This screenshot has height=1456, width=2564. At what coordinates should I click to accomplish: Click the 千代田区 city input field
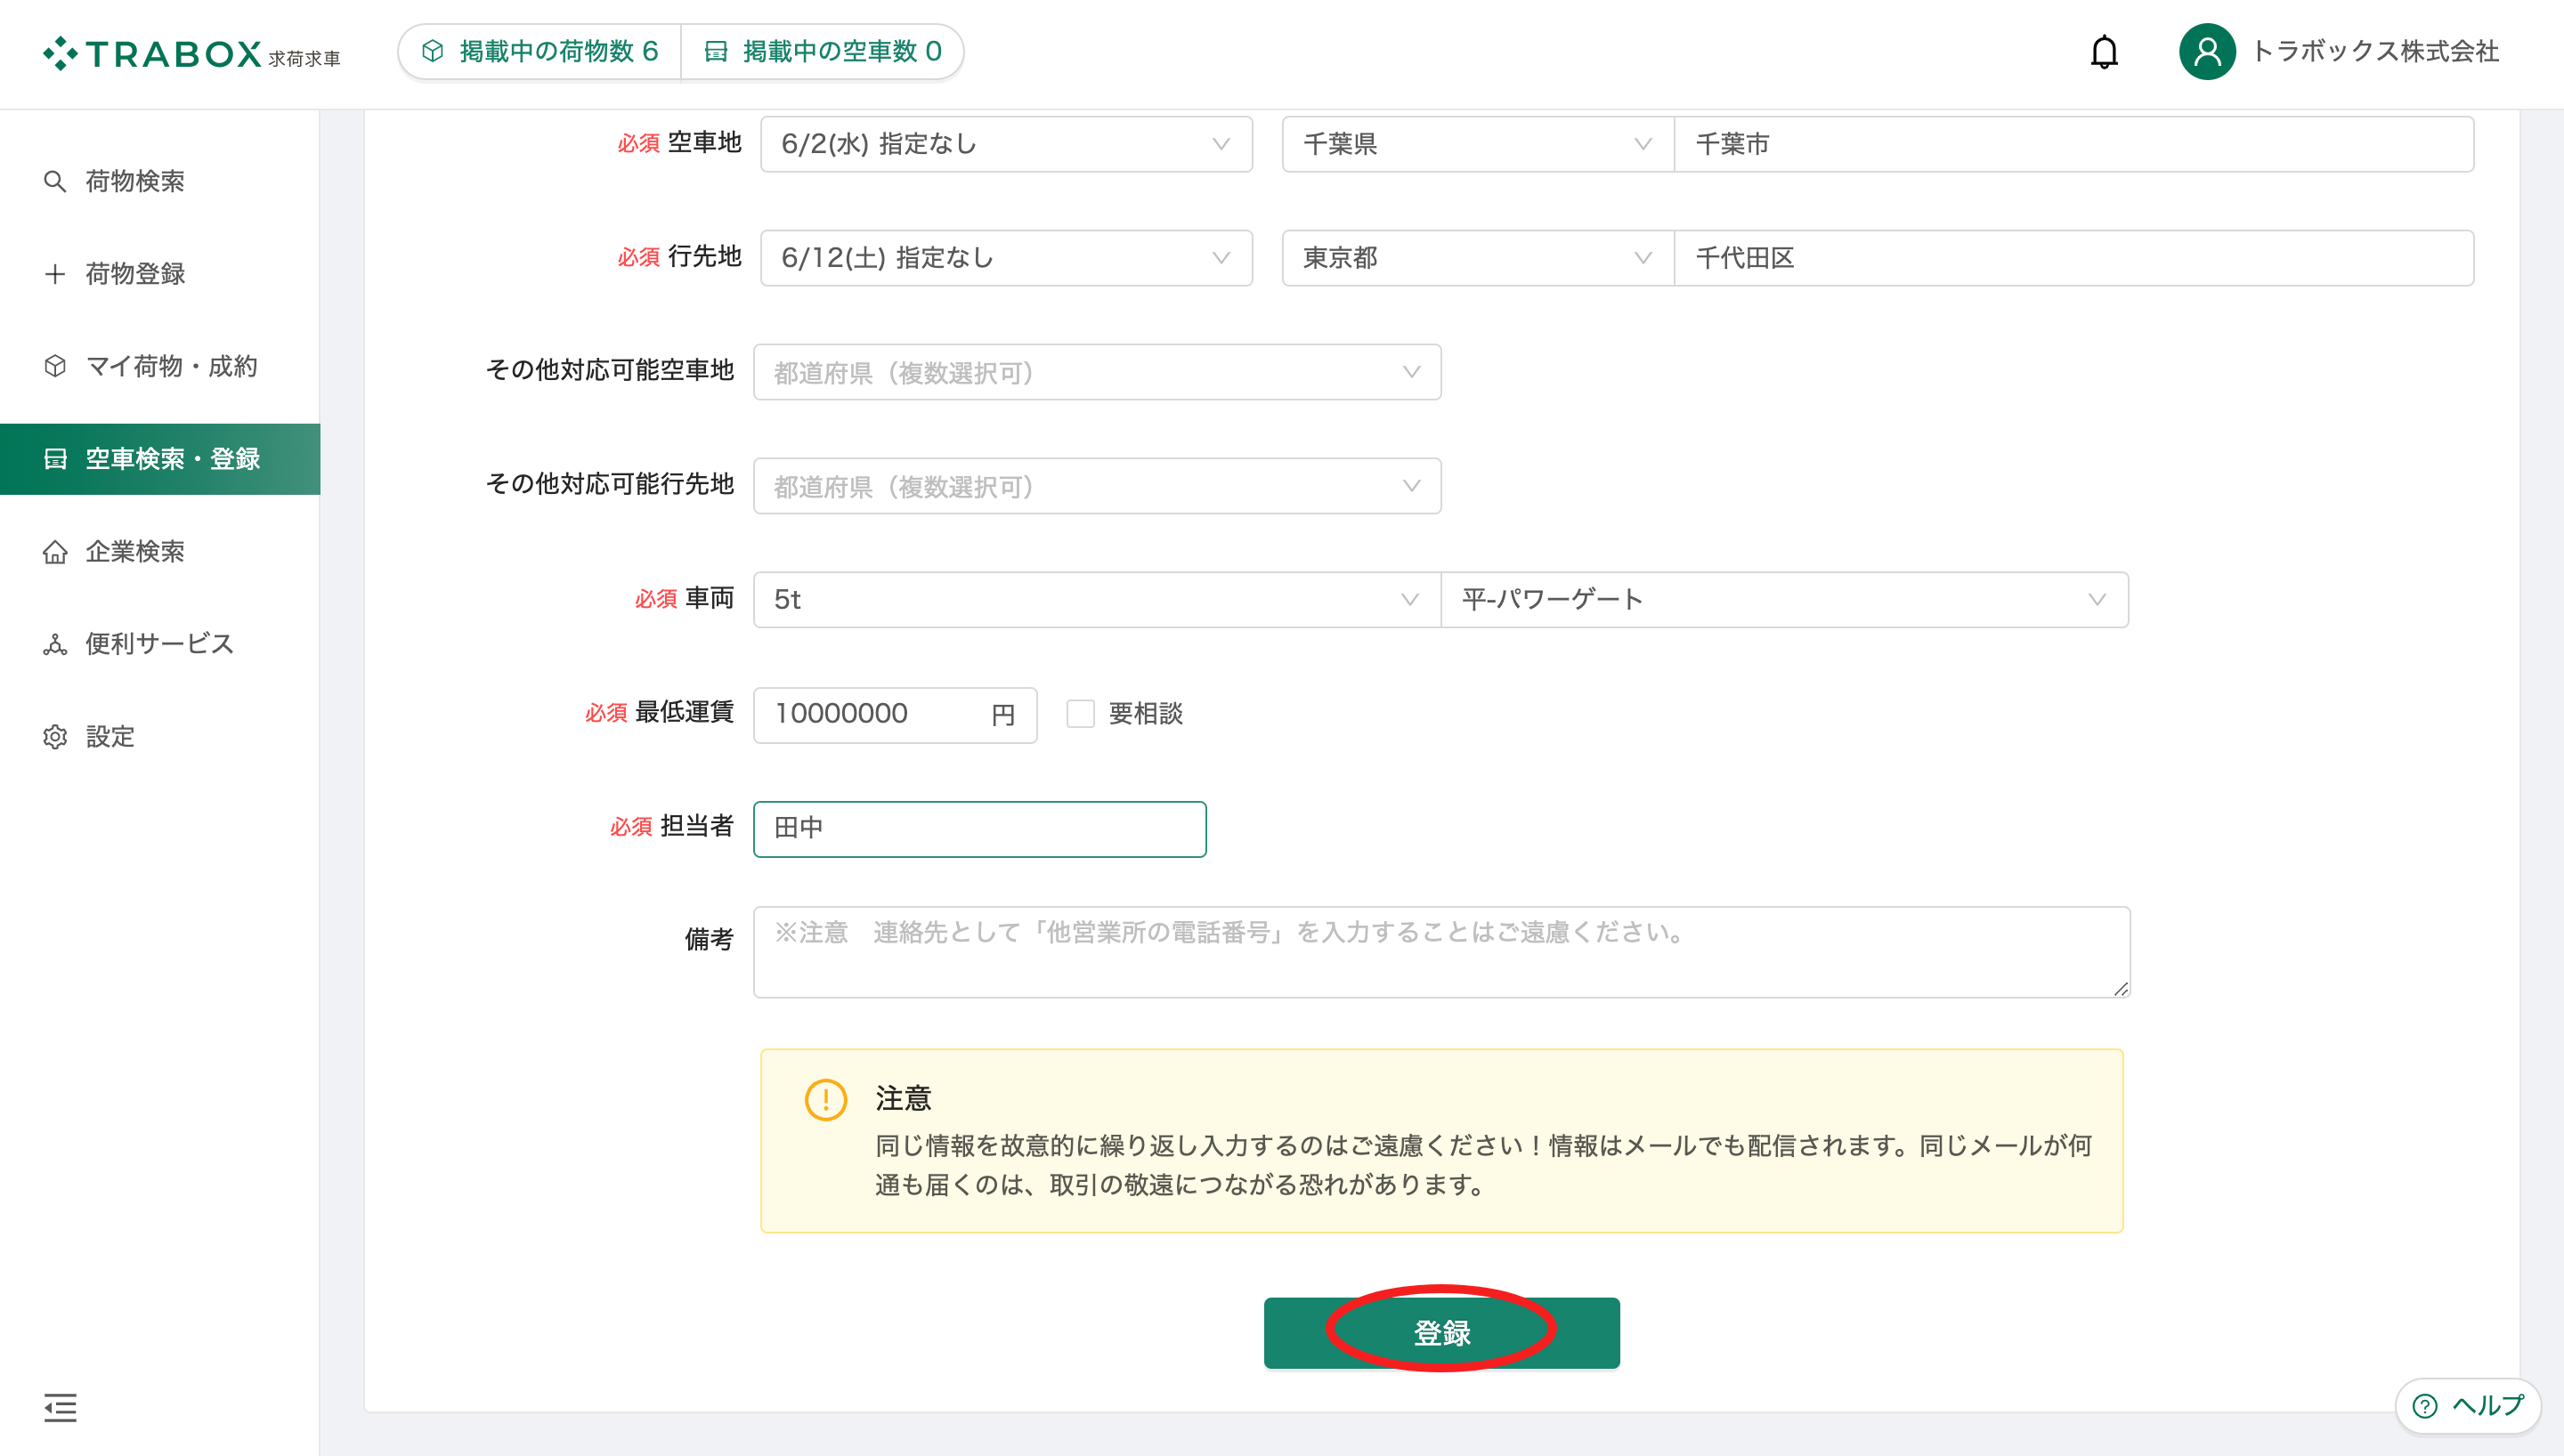[x=2074, y=258]
